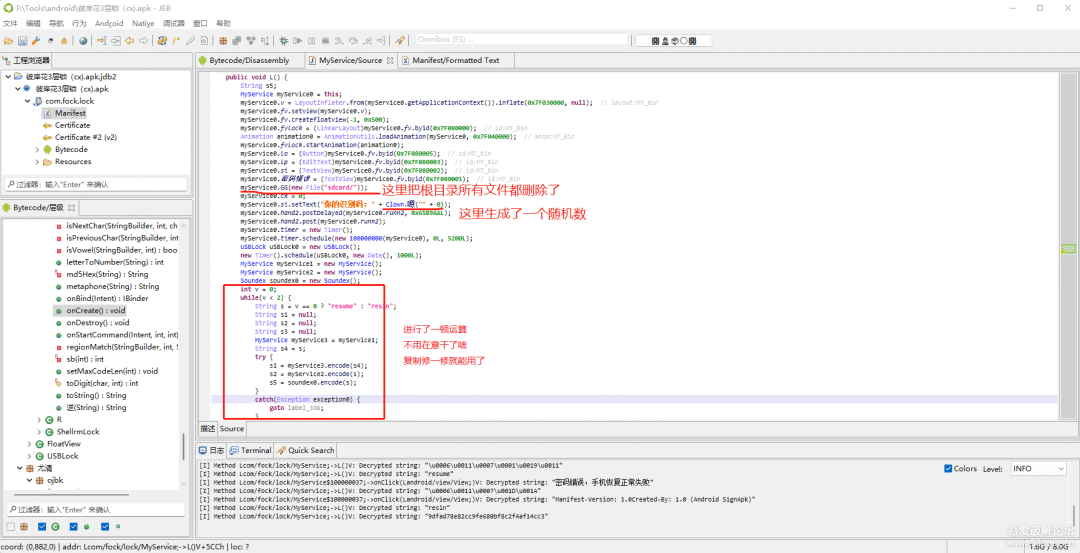Open the 调试器 menu
Image resolution: width=1080 pixels, height=553 pixels.
coord(174,23)
